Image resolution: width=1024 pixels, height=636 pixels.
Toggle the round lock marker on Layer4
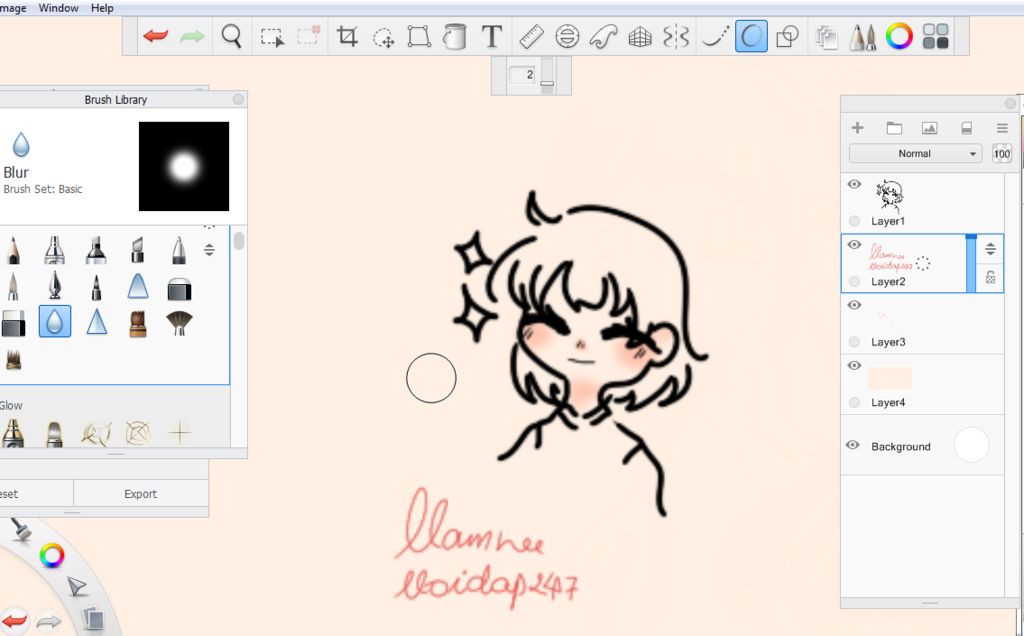[x=854, y=402]
